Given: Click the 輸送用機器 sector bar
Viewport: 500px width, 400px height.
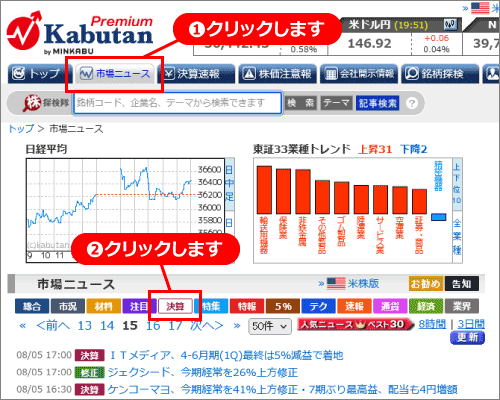Looking at the screenshot, I should pos(264,189).
